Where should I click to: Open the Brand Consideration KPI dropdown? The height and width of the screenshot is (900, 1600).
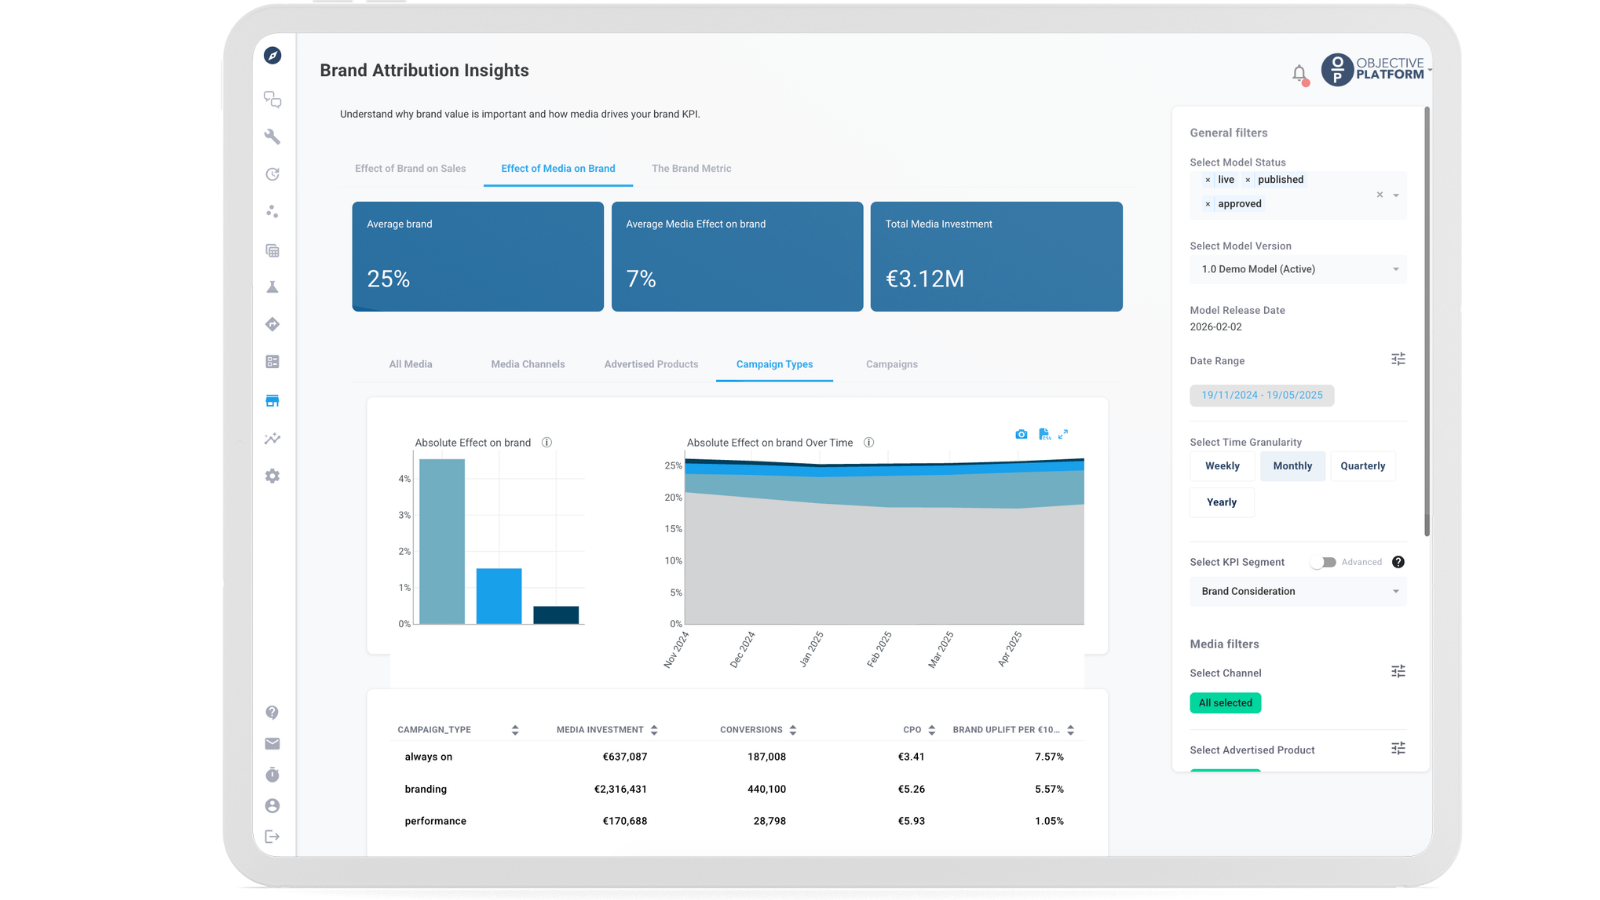pos(1298,591)
